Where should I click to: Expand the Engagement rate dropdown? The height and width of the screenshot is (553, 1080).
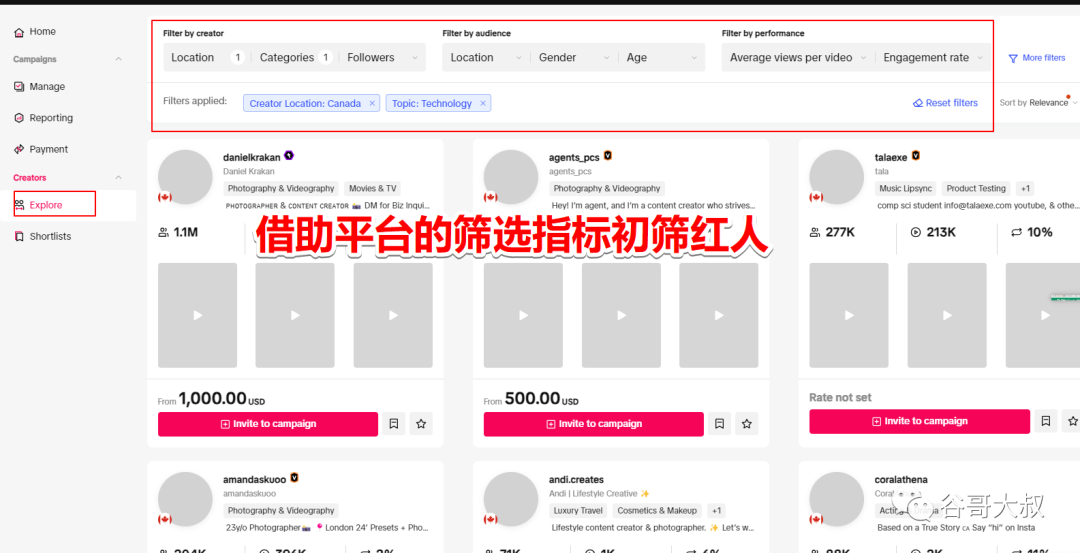click(x=934, y=58)
